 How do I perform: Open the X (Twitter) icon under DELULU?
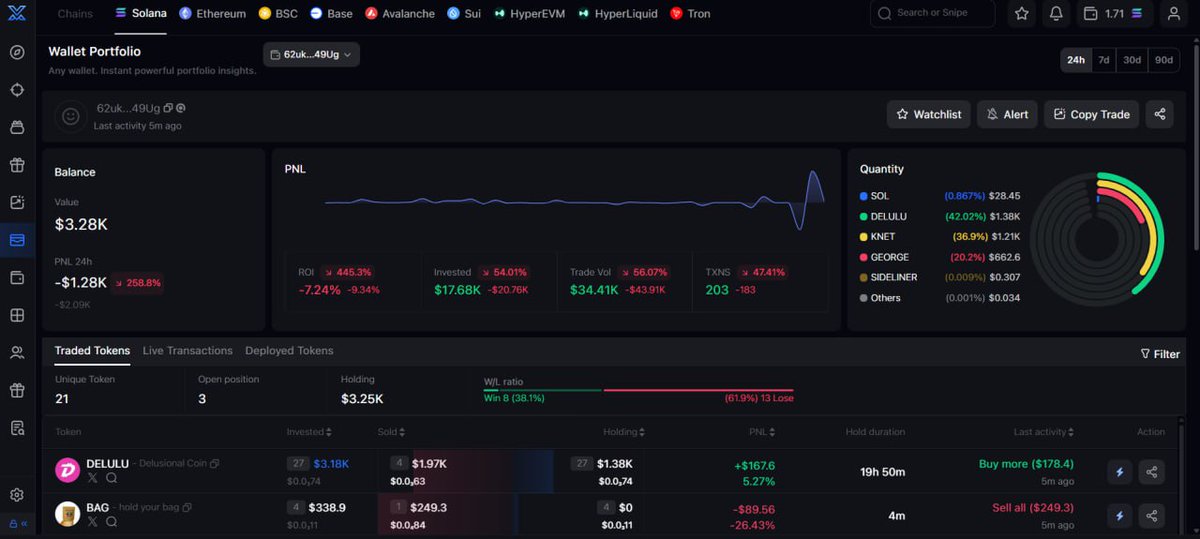93,479
